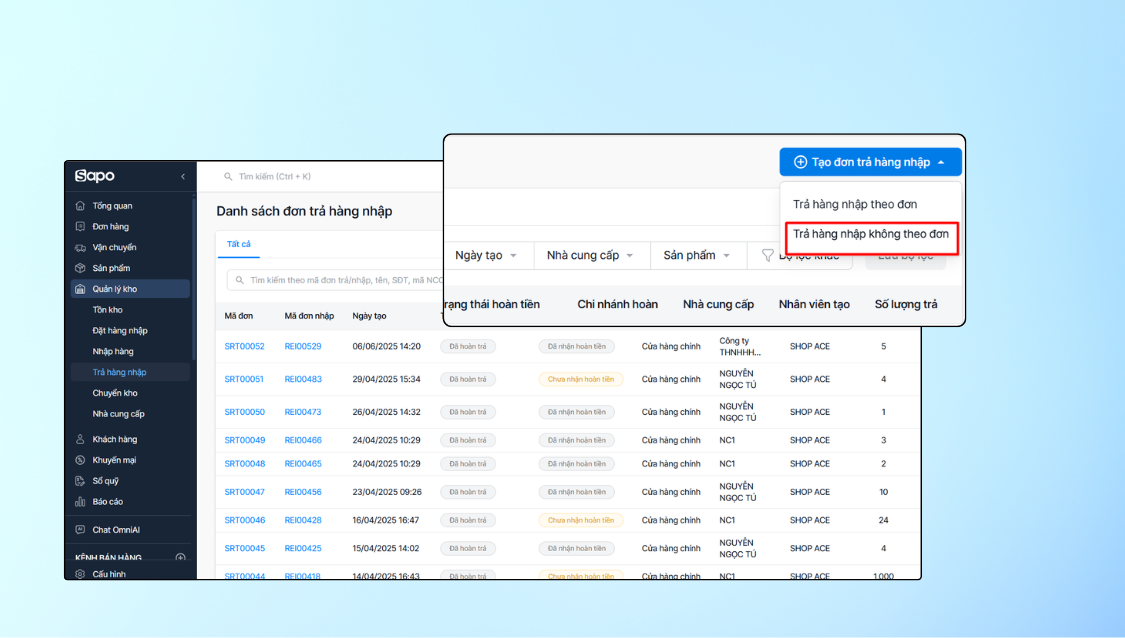Screen dimensions: 1125x638
Task: Click Công ty THNHHH supplier cell
Action: (740, 347)
